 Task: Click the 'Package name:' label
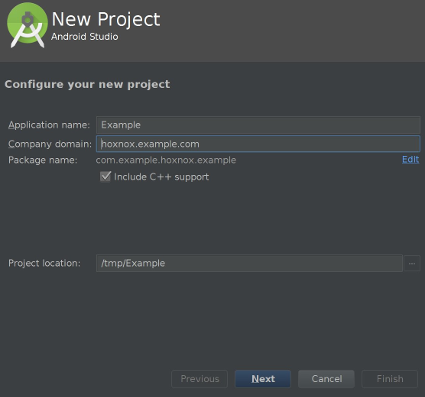[43, 160]
